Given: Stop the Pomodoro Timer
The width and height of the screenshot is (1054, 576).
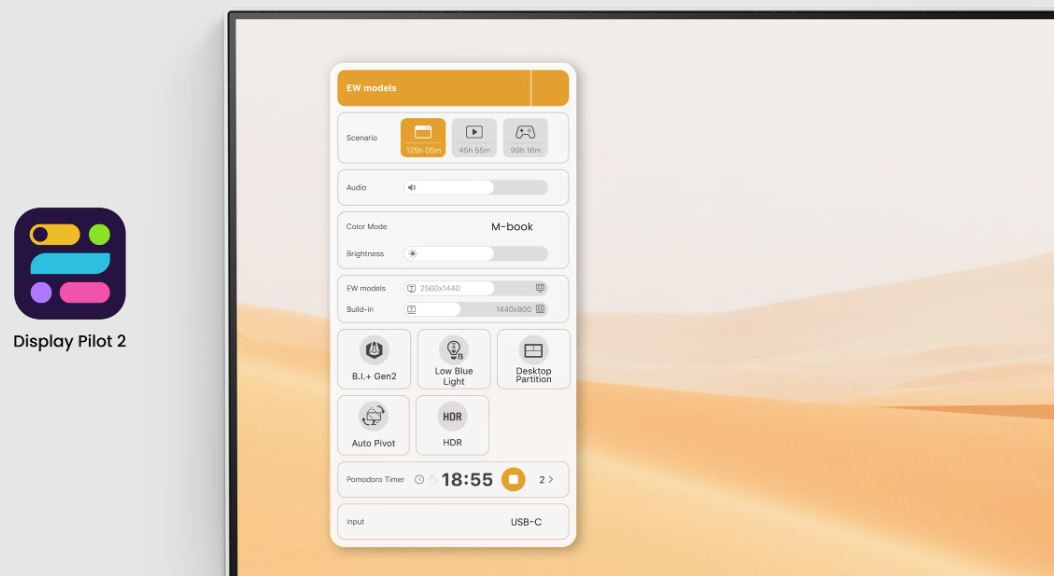Looking at the screenshot, I should pos(514,479).
